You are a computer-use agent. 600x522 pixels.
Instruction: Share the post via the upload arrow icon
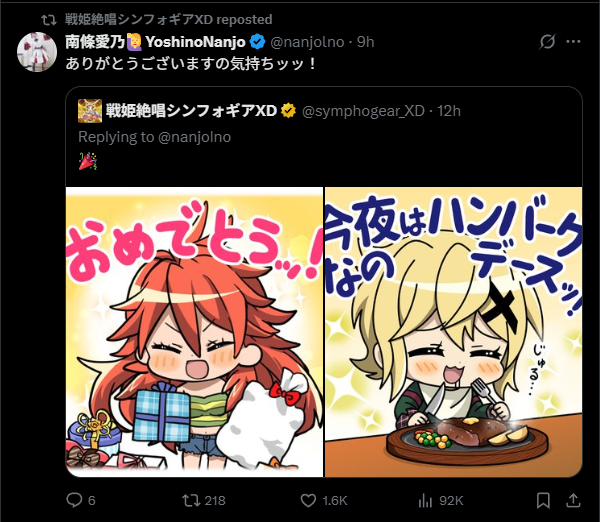tap(573, 500)
